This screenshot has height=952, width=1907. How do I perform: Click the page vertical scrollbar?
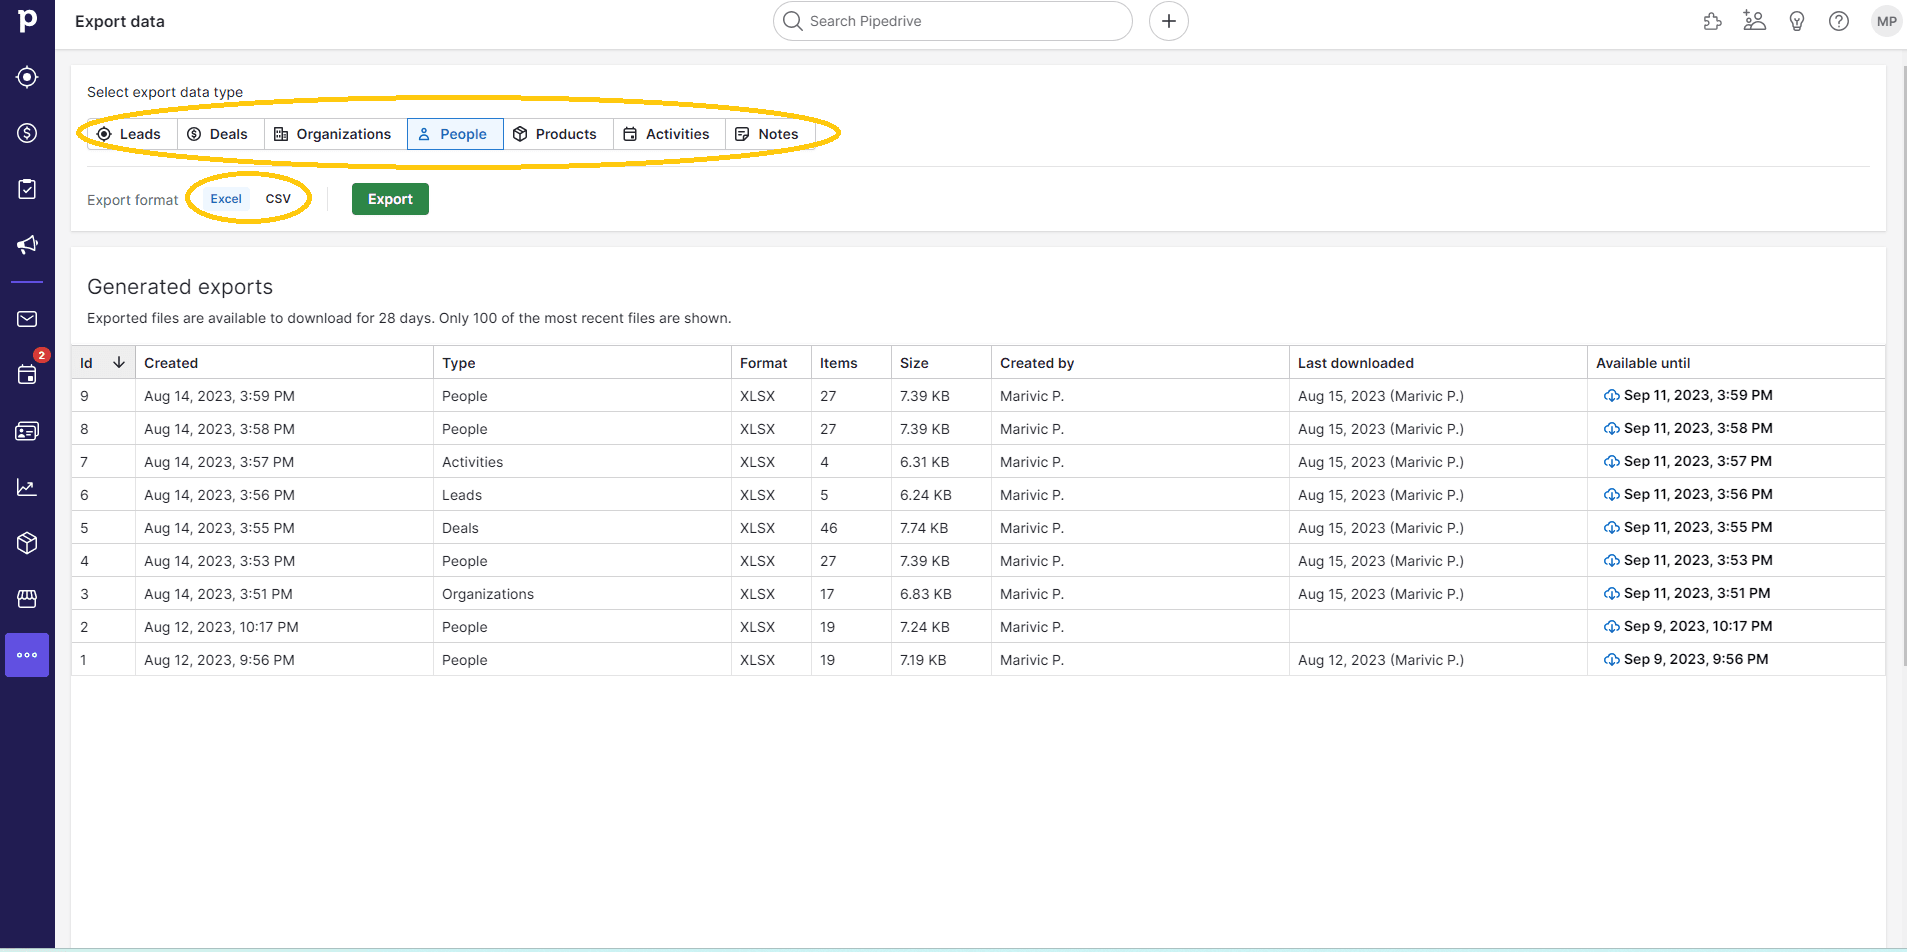click(x=1903, y=365)
